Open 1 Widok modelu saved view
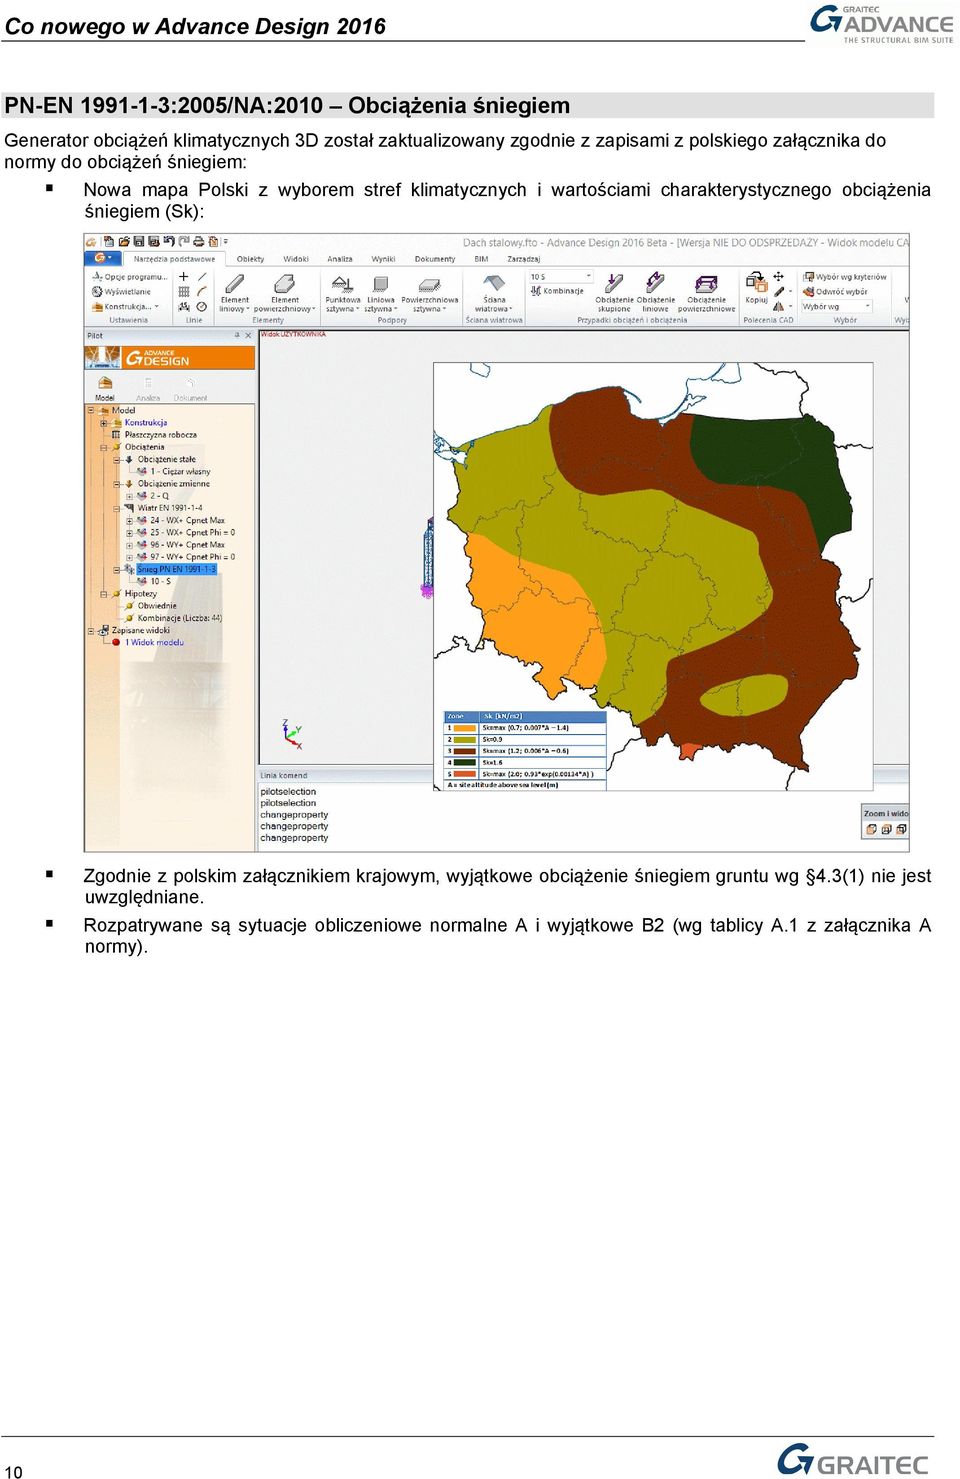The height and width of the screenshot is (1479, 960). [x=154, y=642]
